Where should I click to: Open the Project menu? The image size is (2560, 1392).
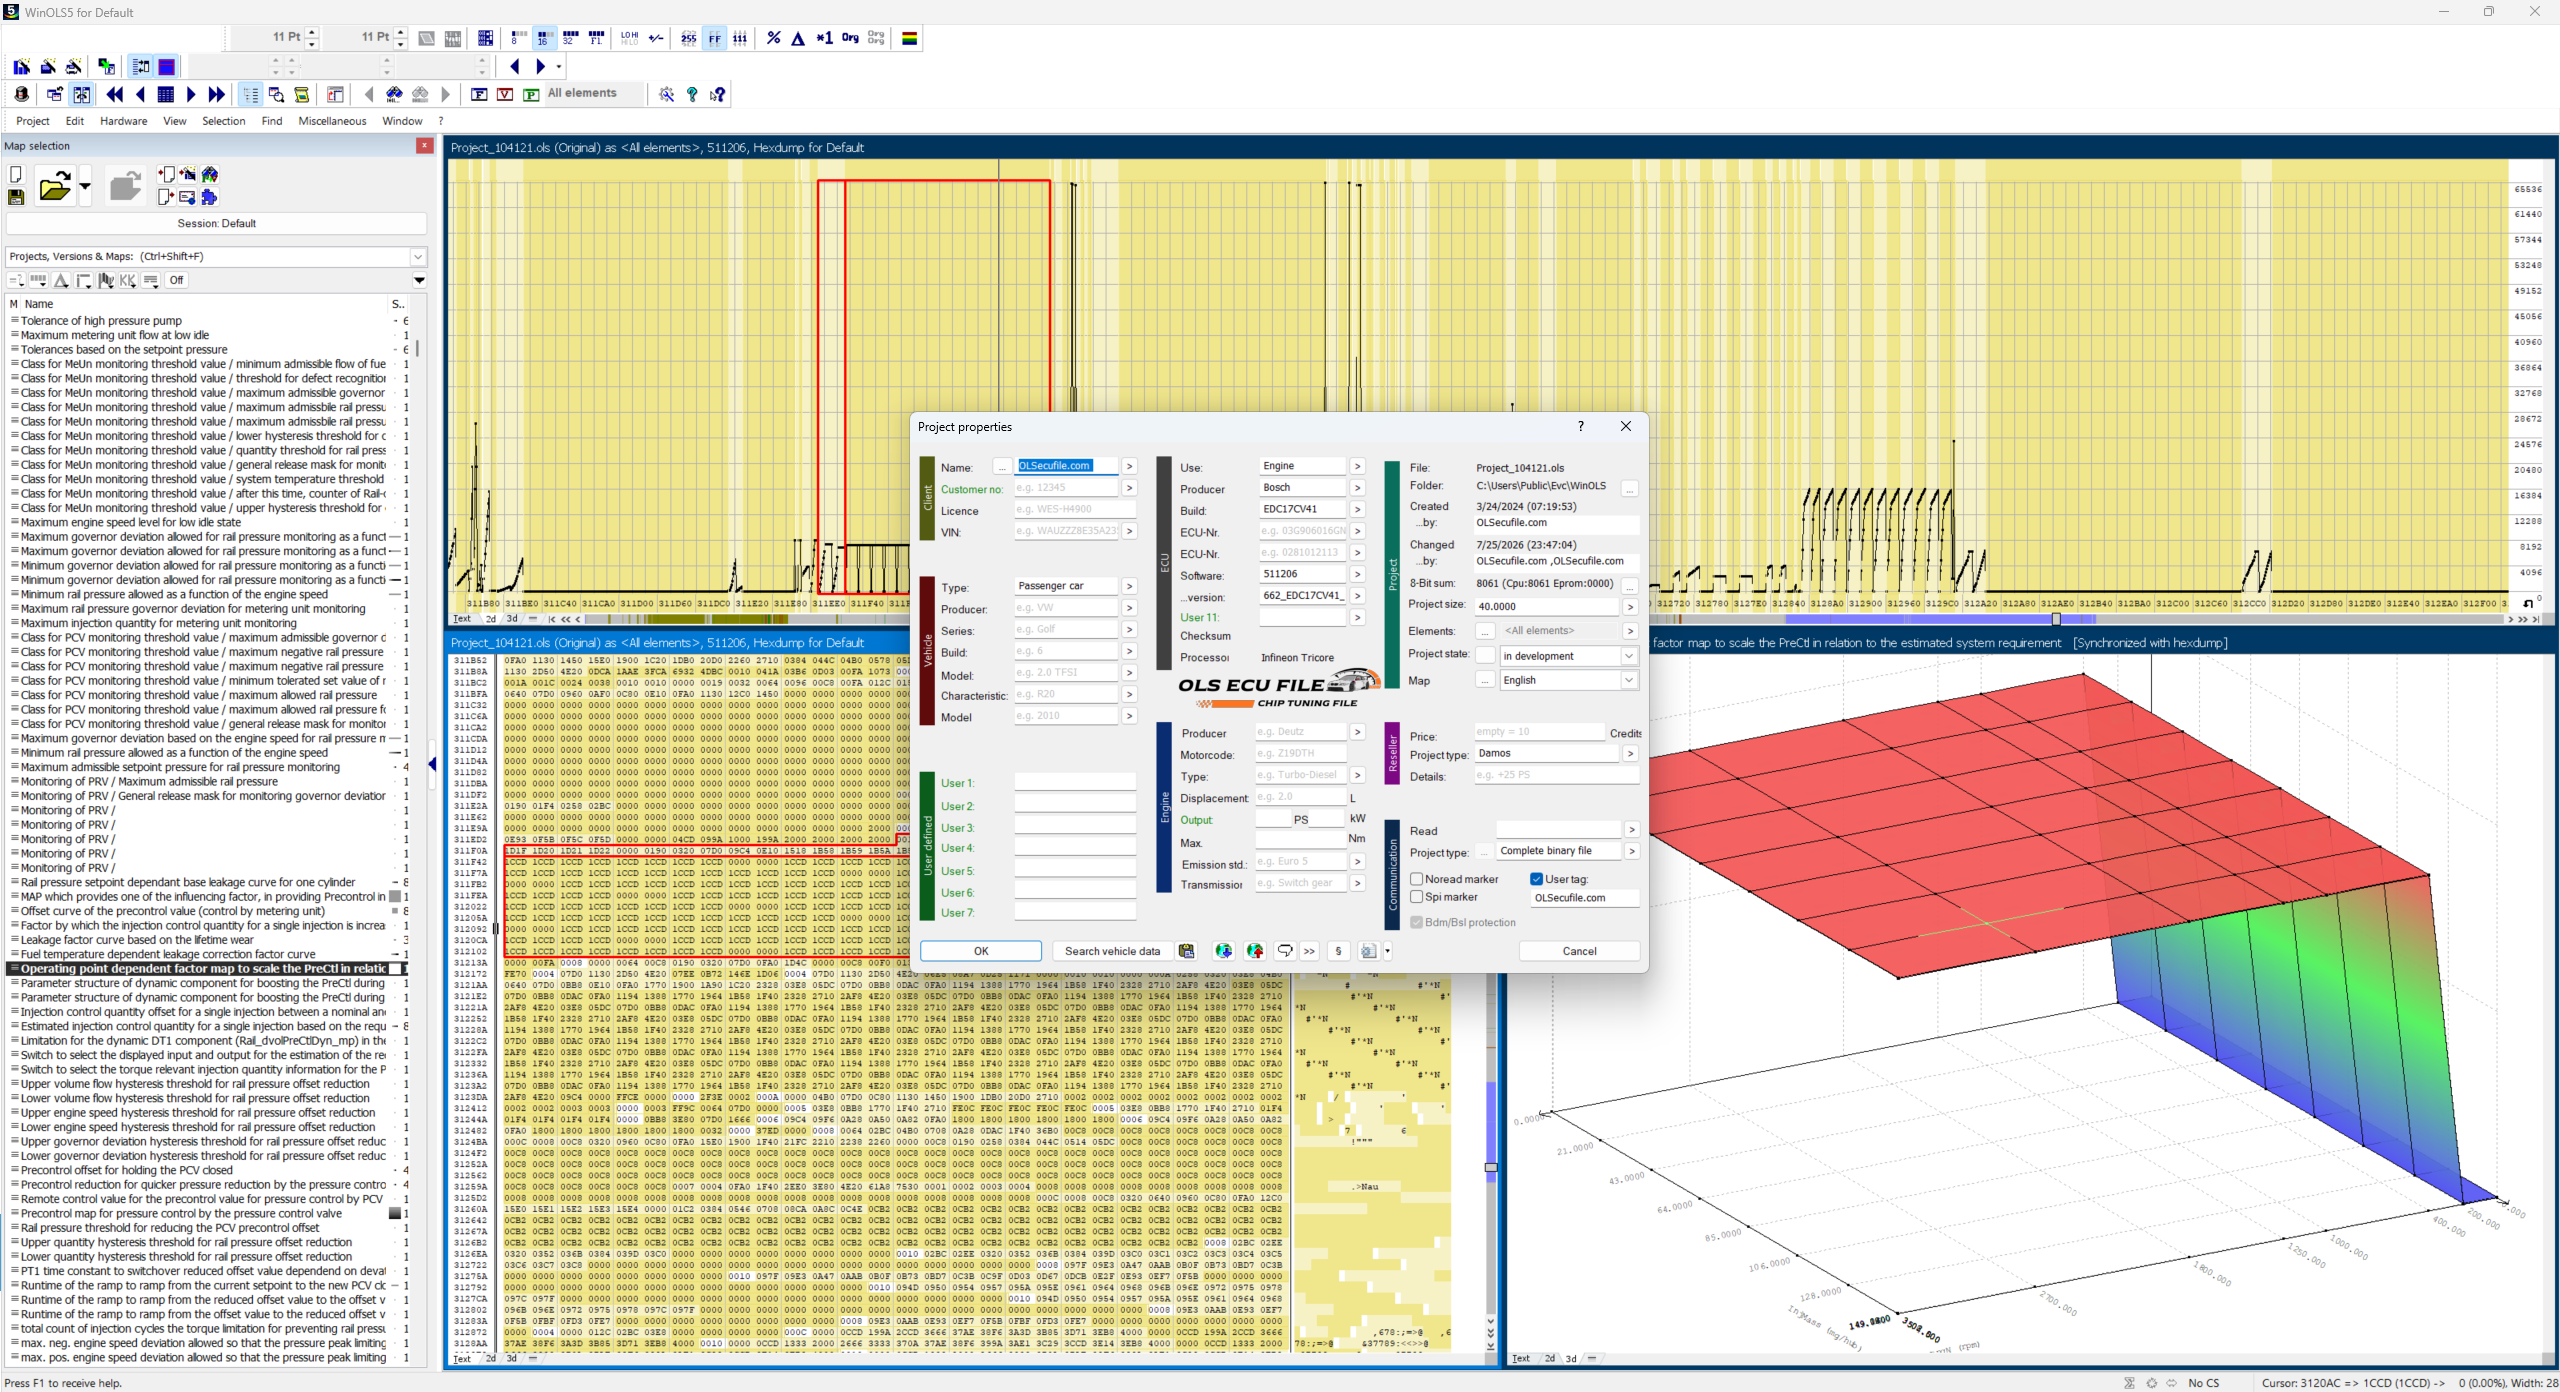click(33, 121)
